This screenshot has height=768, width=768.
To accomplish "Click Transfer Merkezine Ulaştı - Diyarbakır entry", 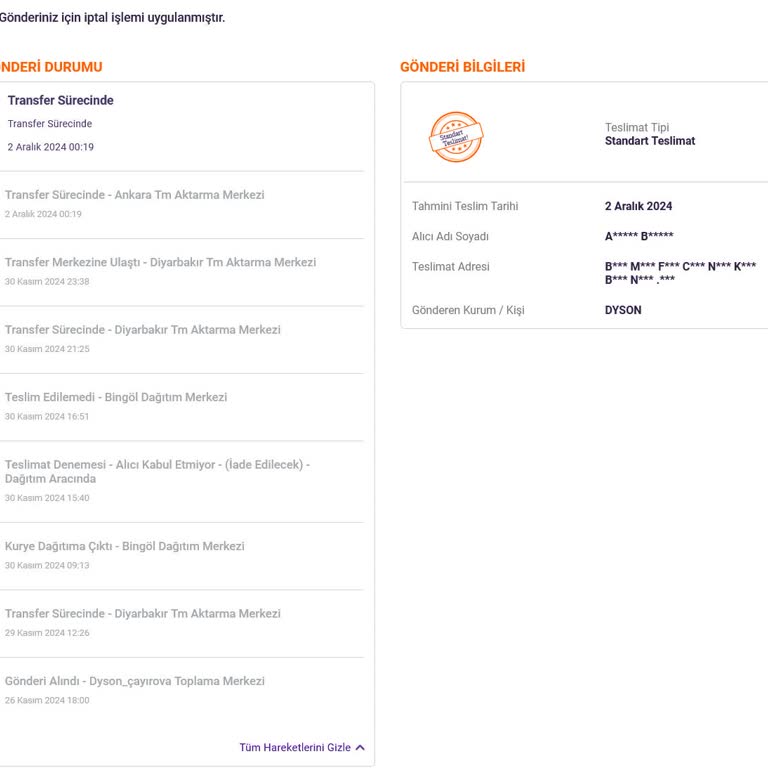I will point(160,262).
